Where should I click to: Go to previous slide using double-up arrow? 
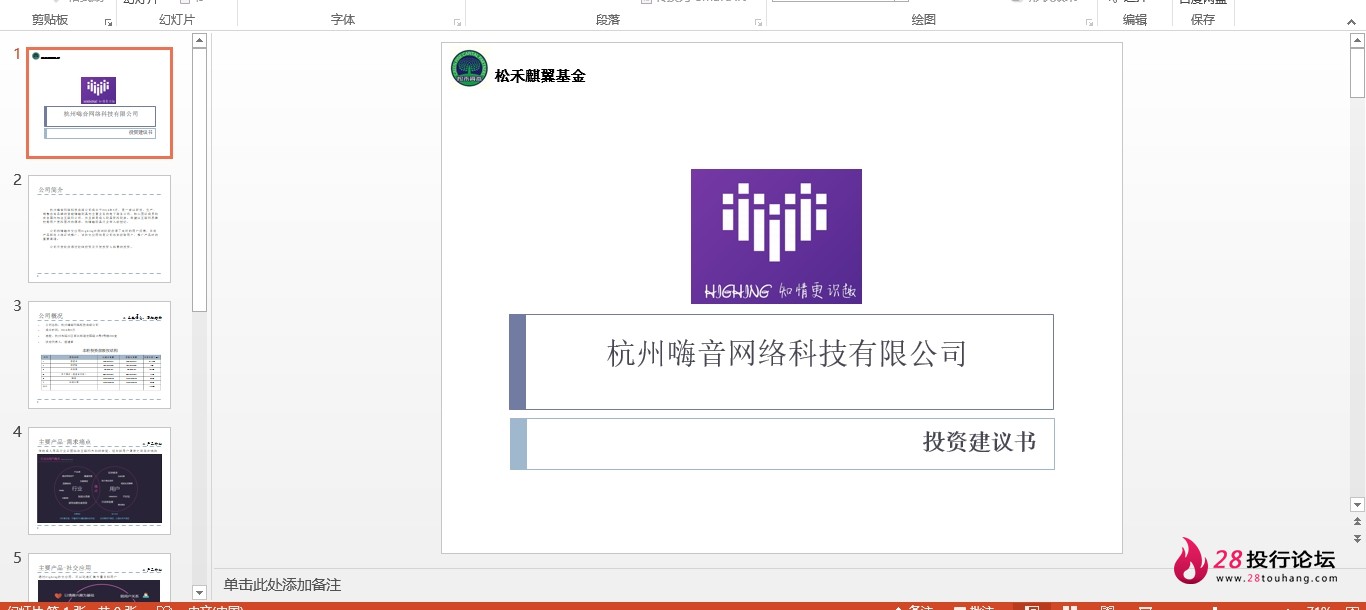click(x=1357, y=522)
